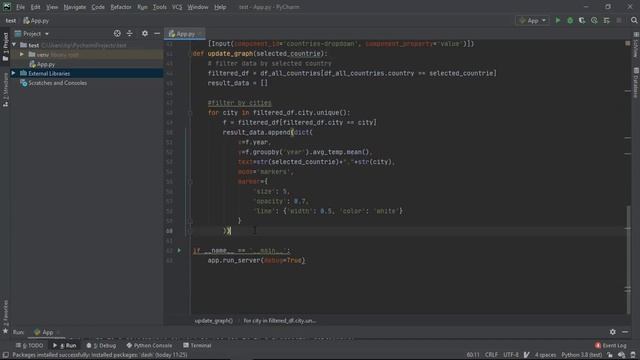Locate current file in Project panel
Viewport: 640px width, 360px height.
117,33
